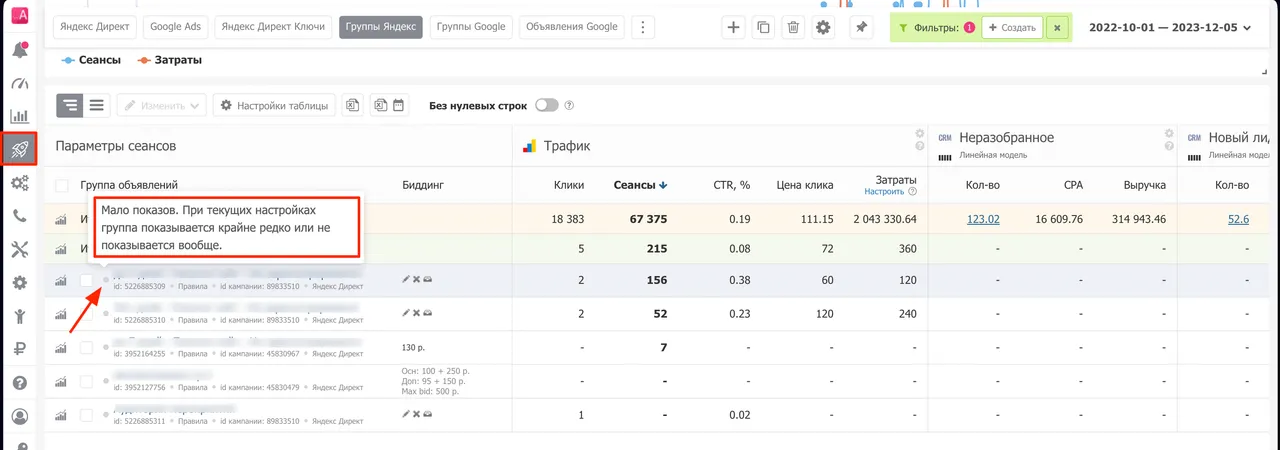Delete the current tab with the trash icon
The image size is (1280, 450).
pyautogui.click(x=793, y=27)
